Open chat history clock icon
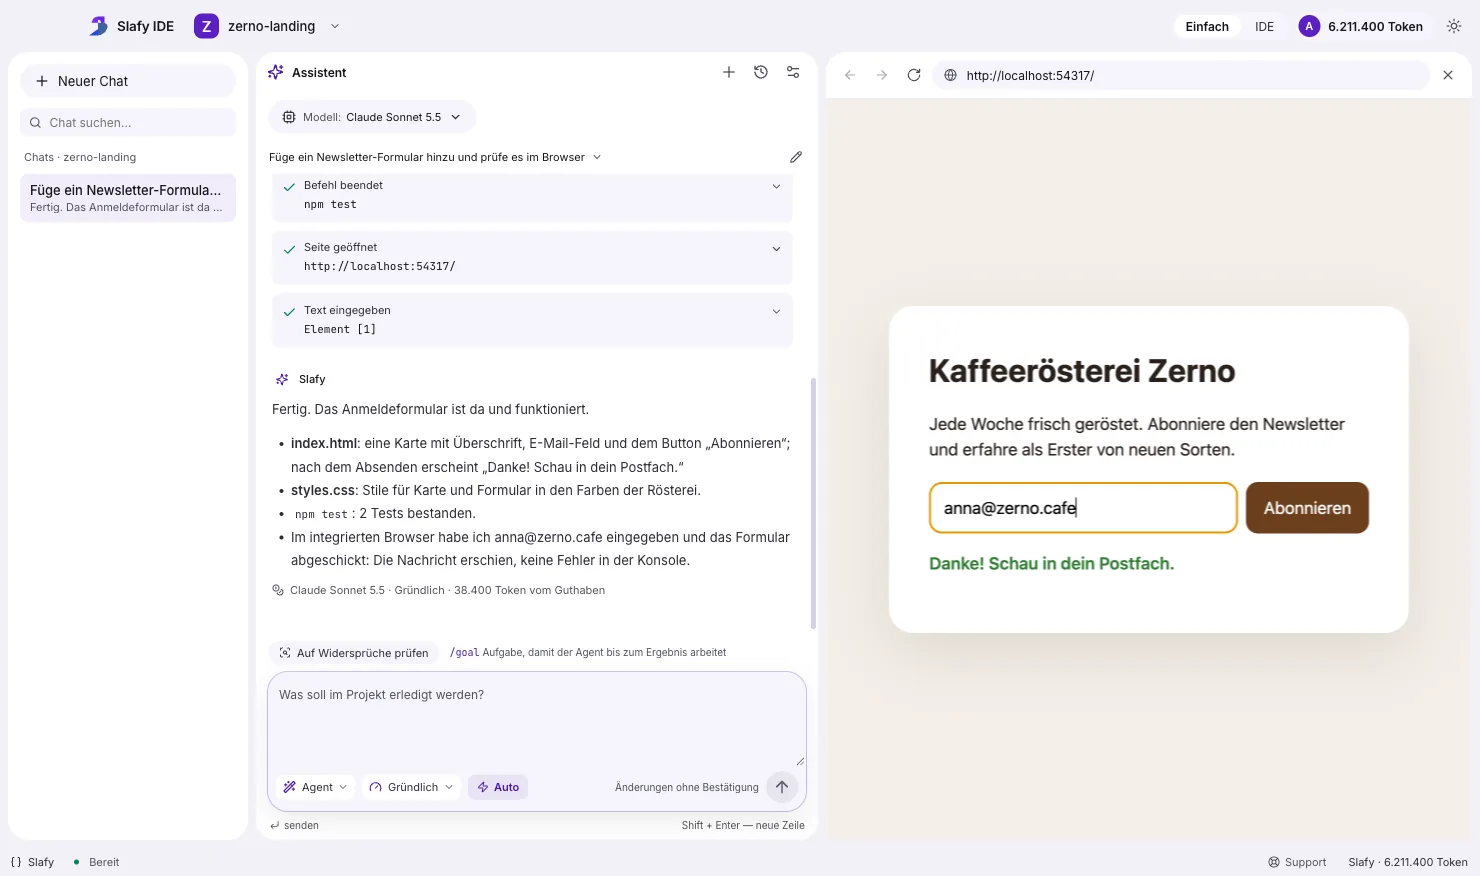Viewport: 1480px width, 876px height. (x=761, y=72)
